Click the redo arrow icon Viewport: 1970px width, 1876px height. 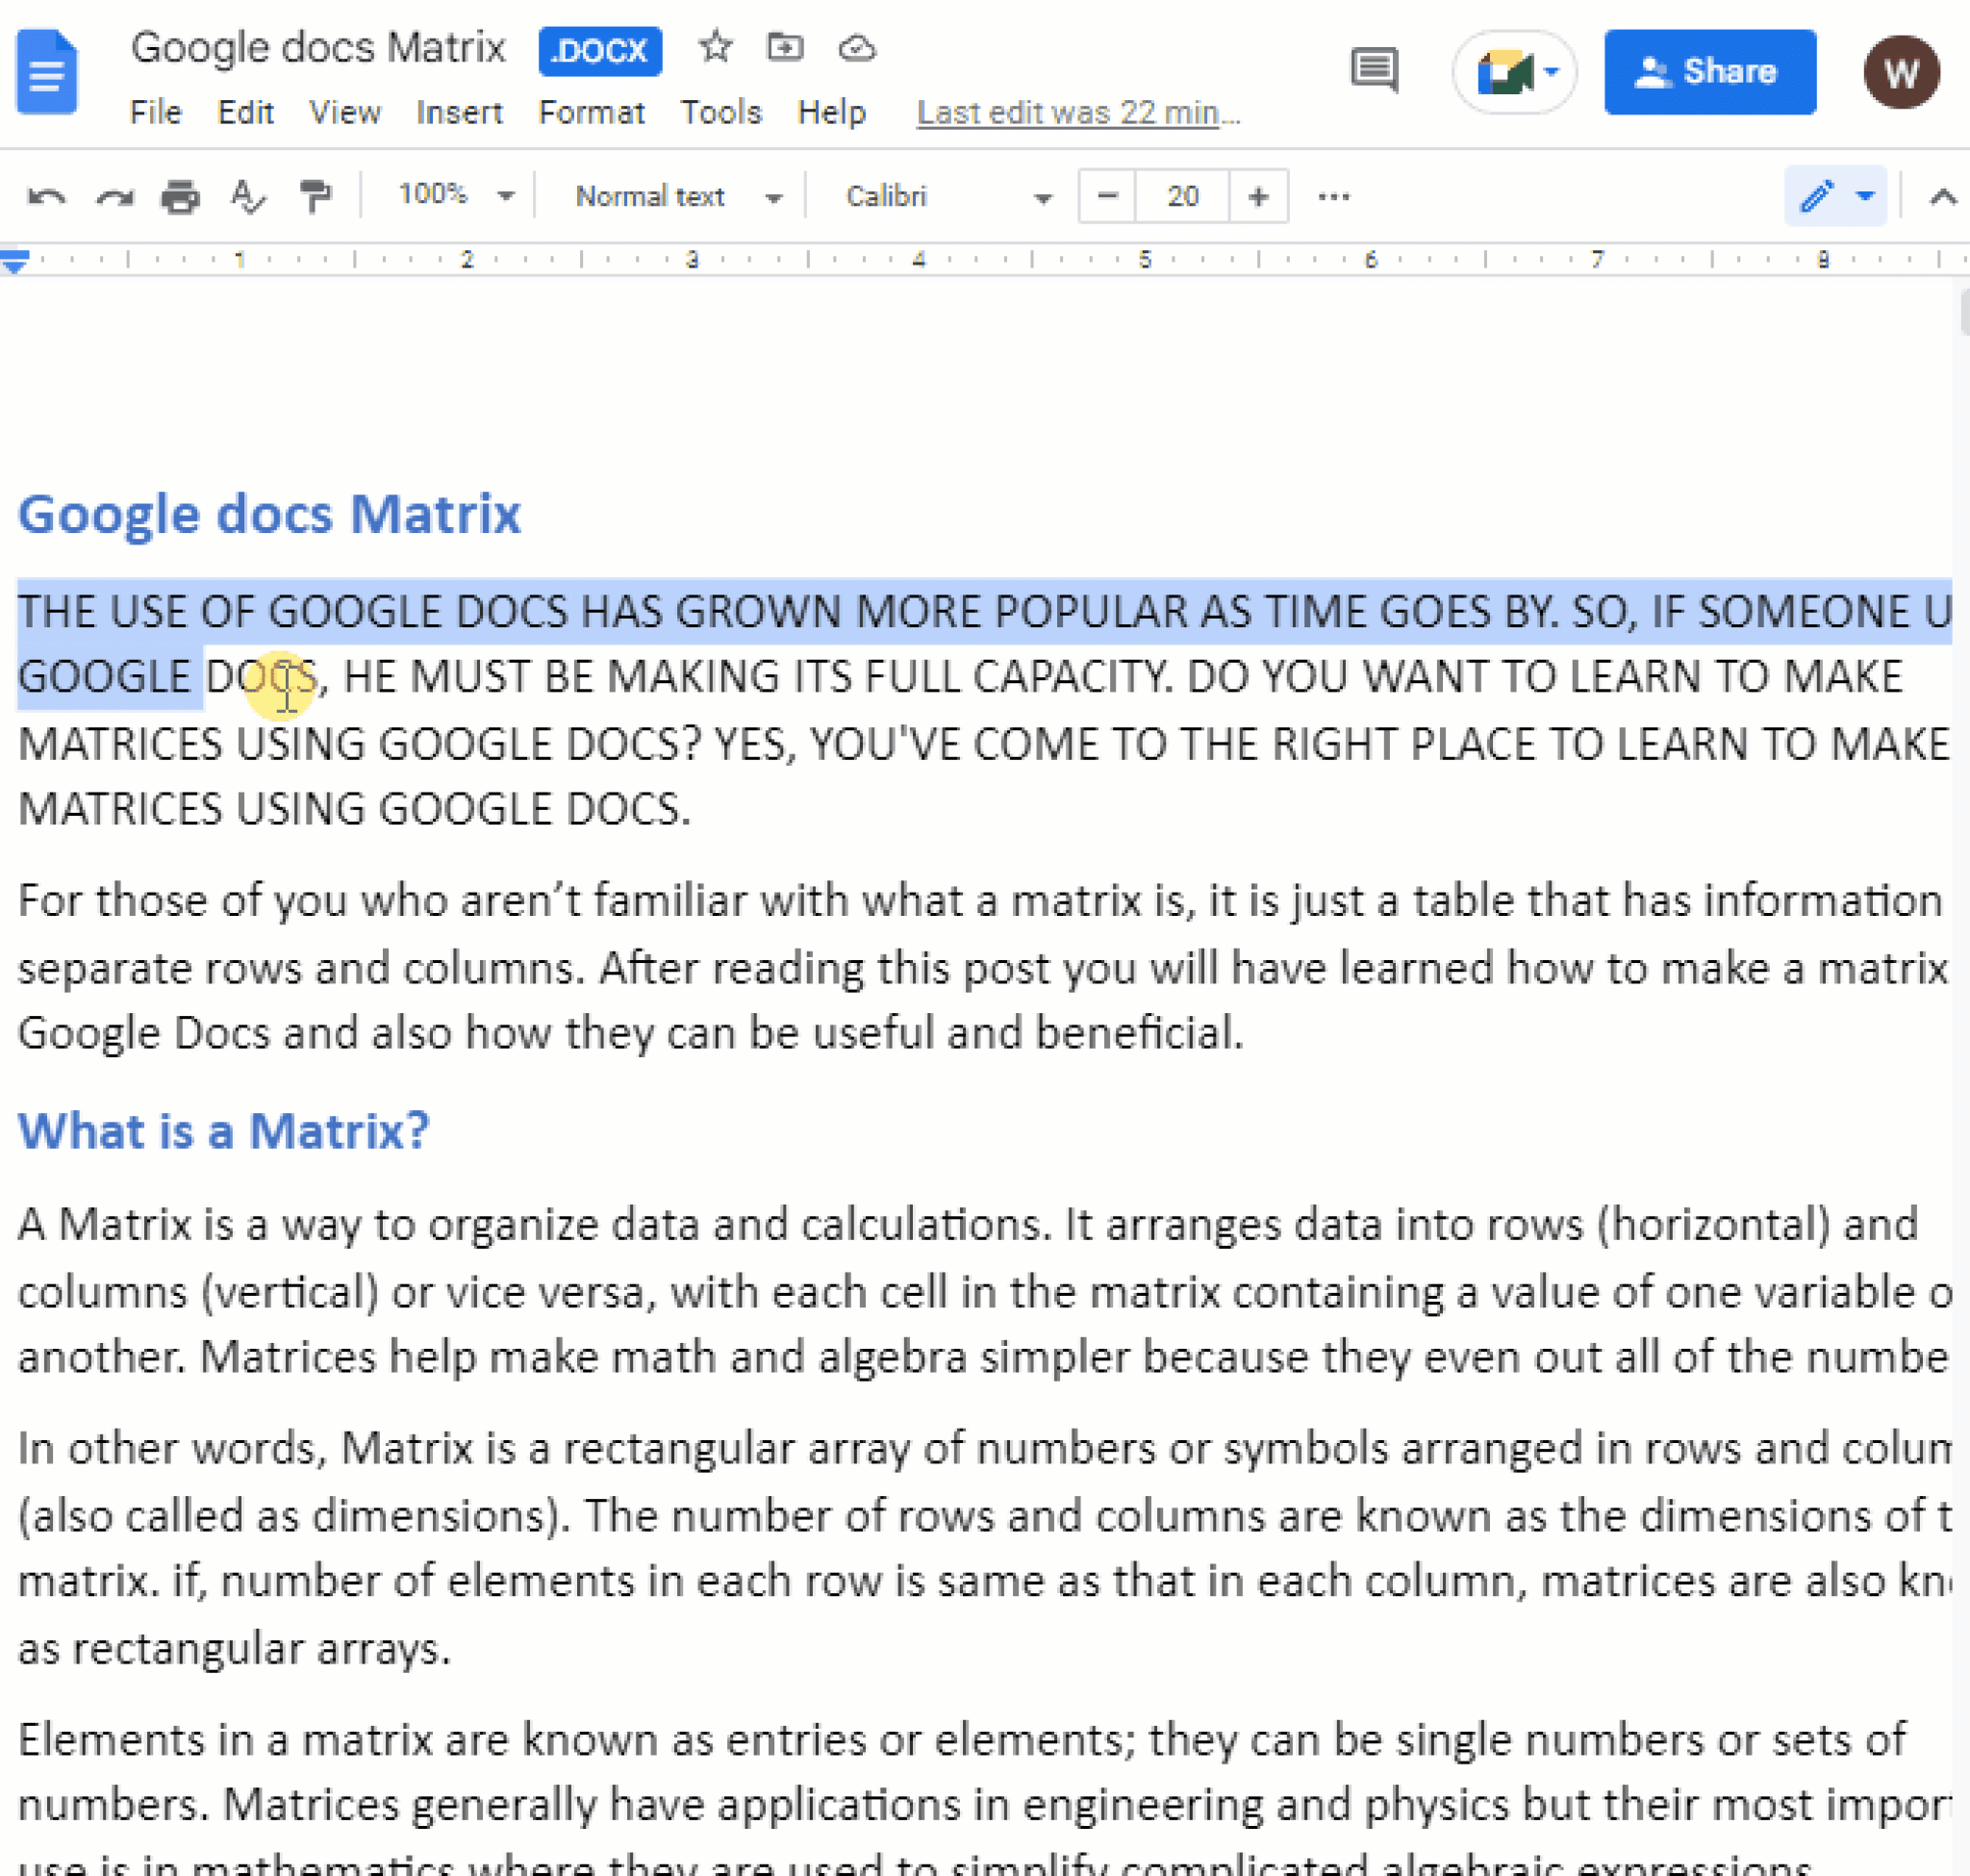[114, 195]
